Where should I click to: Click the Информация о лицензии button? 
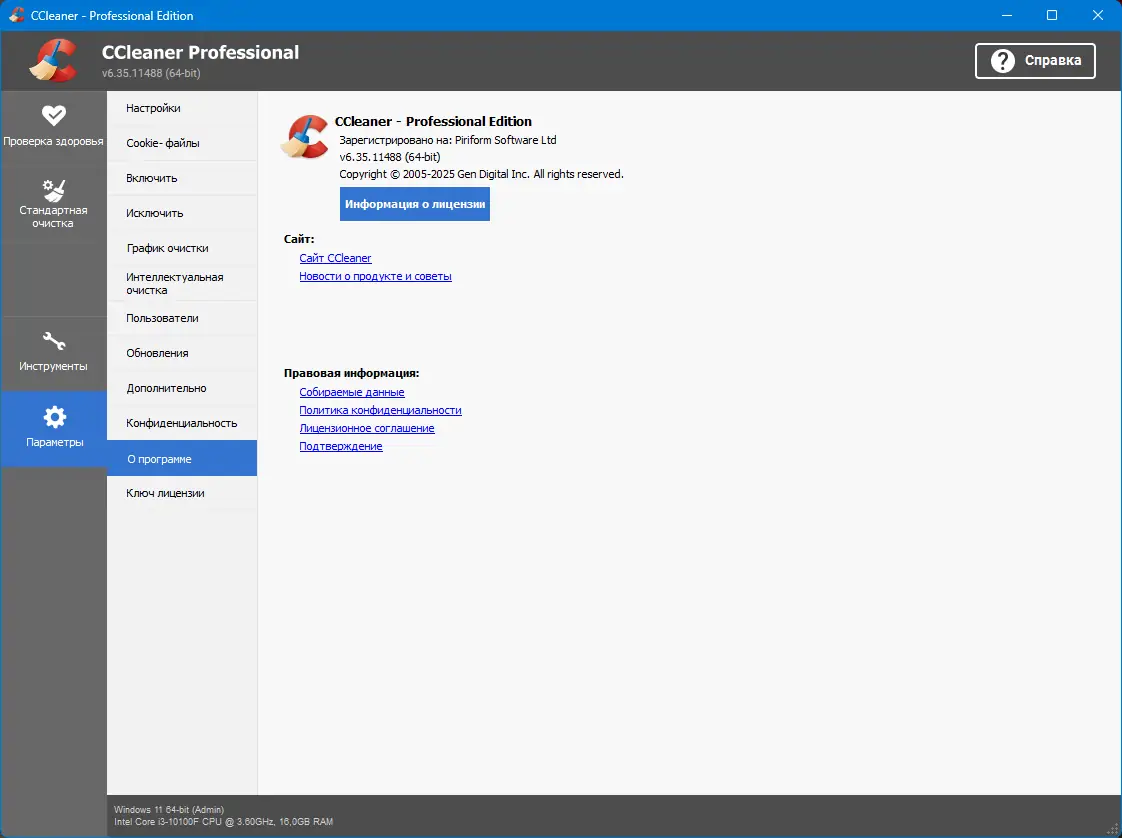point(415,204)
